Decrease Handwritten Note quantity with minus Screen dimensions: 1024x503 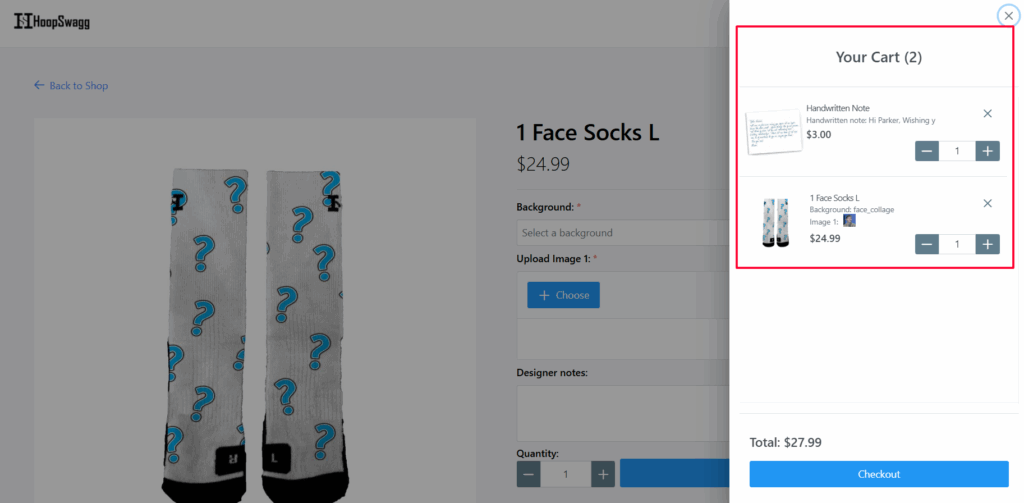pyautogui.click(x=927, y=151)
